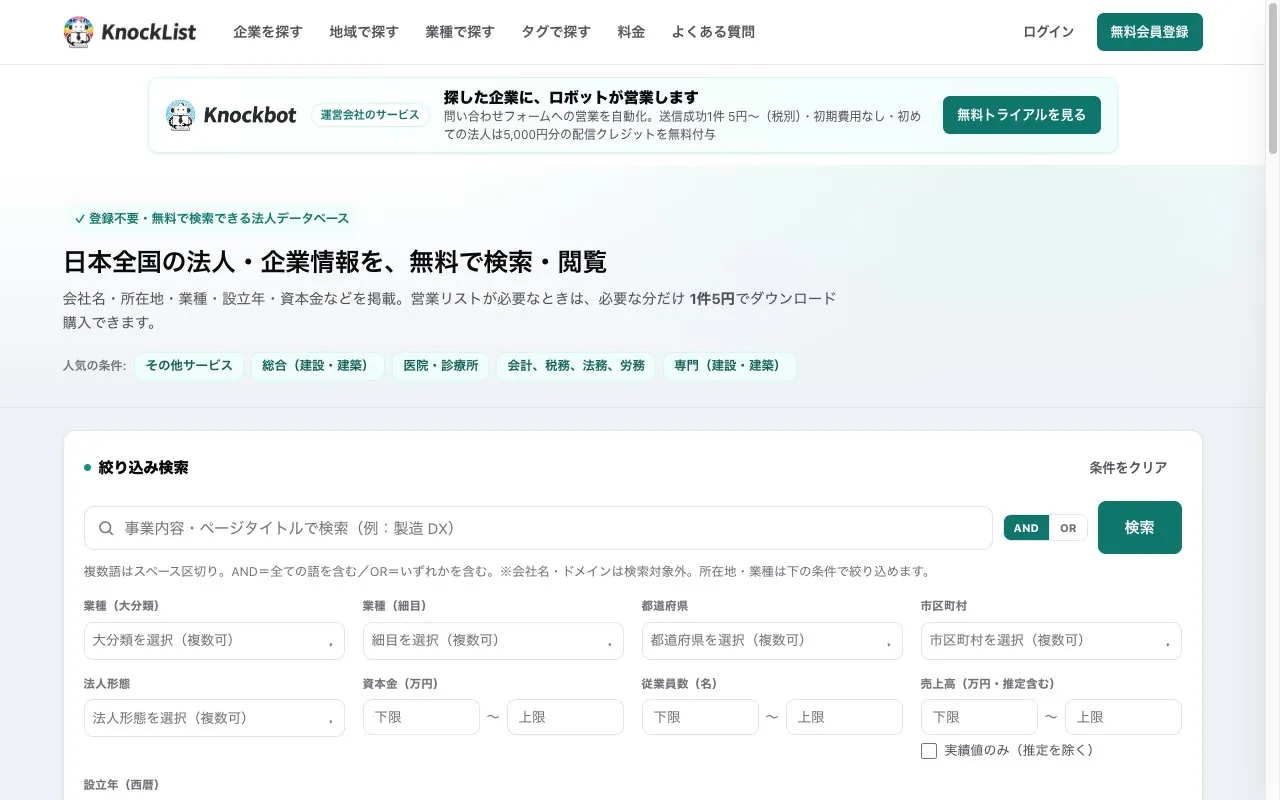The height and width of the screenshot is (800, 1280).
Task: Open 法人形態 dropdown
Action: pos(214,718)
